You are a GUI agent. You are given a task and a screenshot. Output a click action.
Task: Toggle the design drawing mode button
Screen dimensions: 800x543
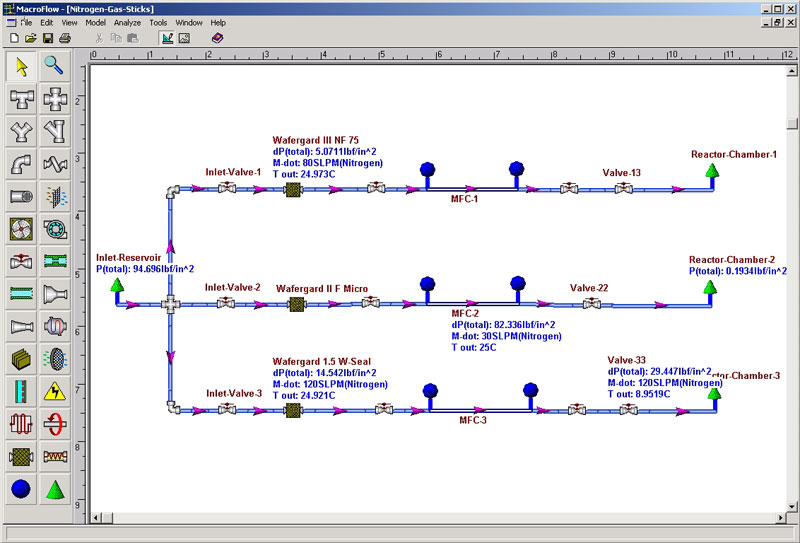coord(167,38)
